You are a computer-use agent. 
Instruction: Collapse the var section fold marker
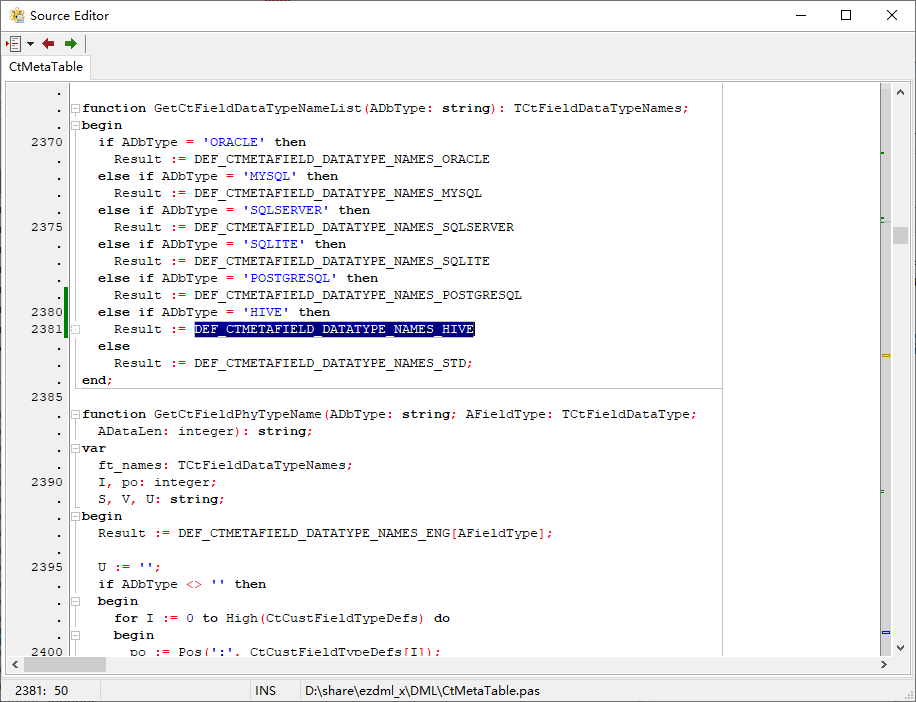point(75,449)
